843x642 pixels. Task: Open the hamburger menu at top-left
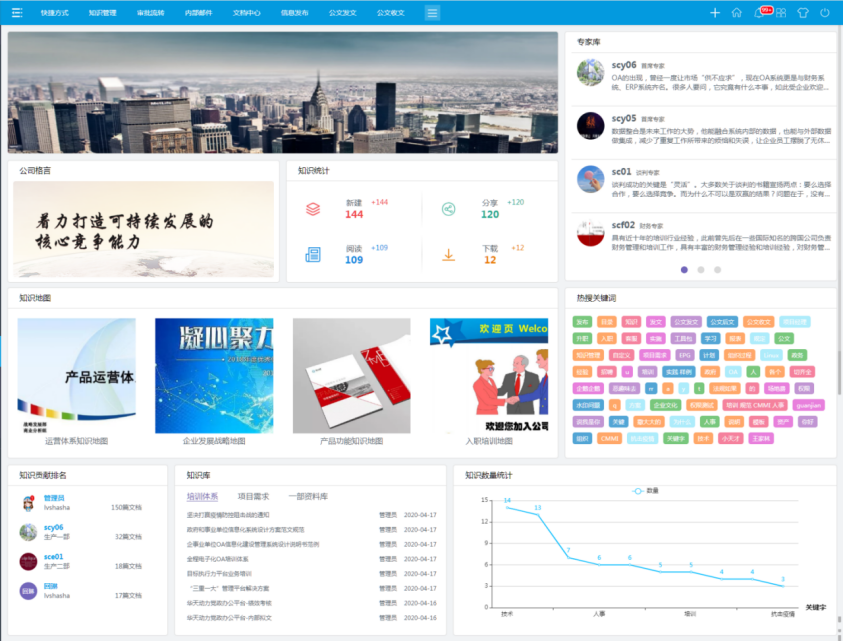(18, 13)
